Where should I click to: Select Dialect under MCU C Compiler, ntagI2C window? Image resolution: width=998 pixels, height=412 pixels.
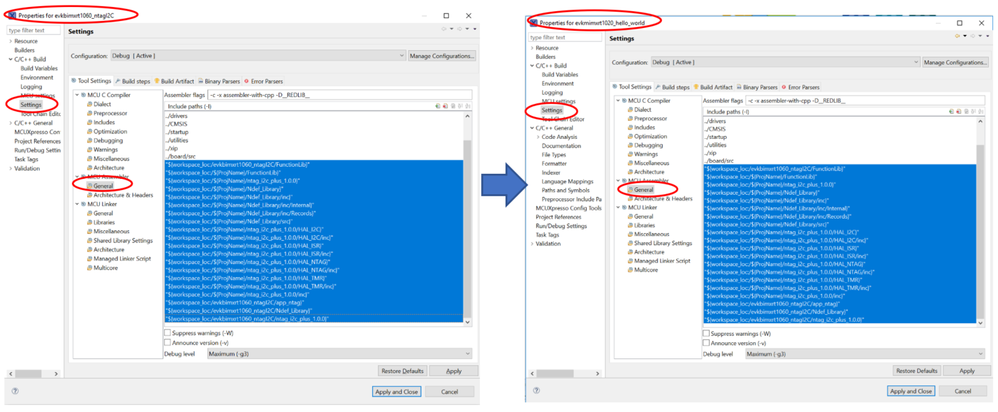point(102,104)
